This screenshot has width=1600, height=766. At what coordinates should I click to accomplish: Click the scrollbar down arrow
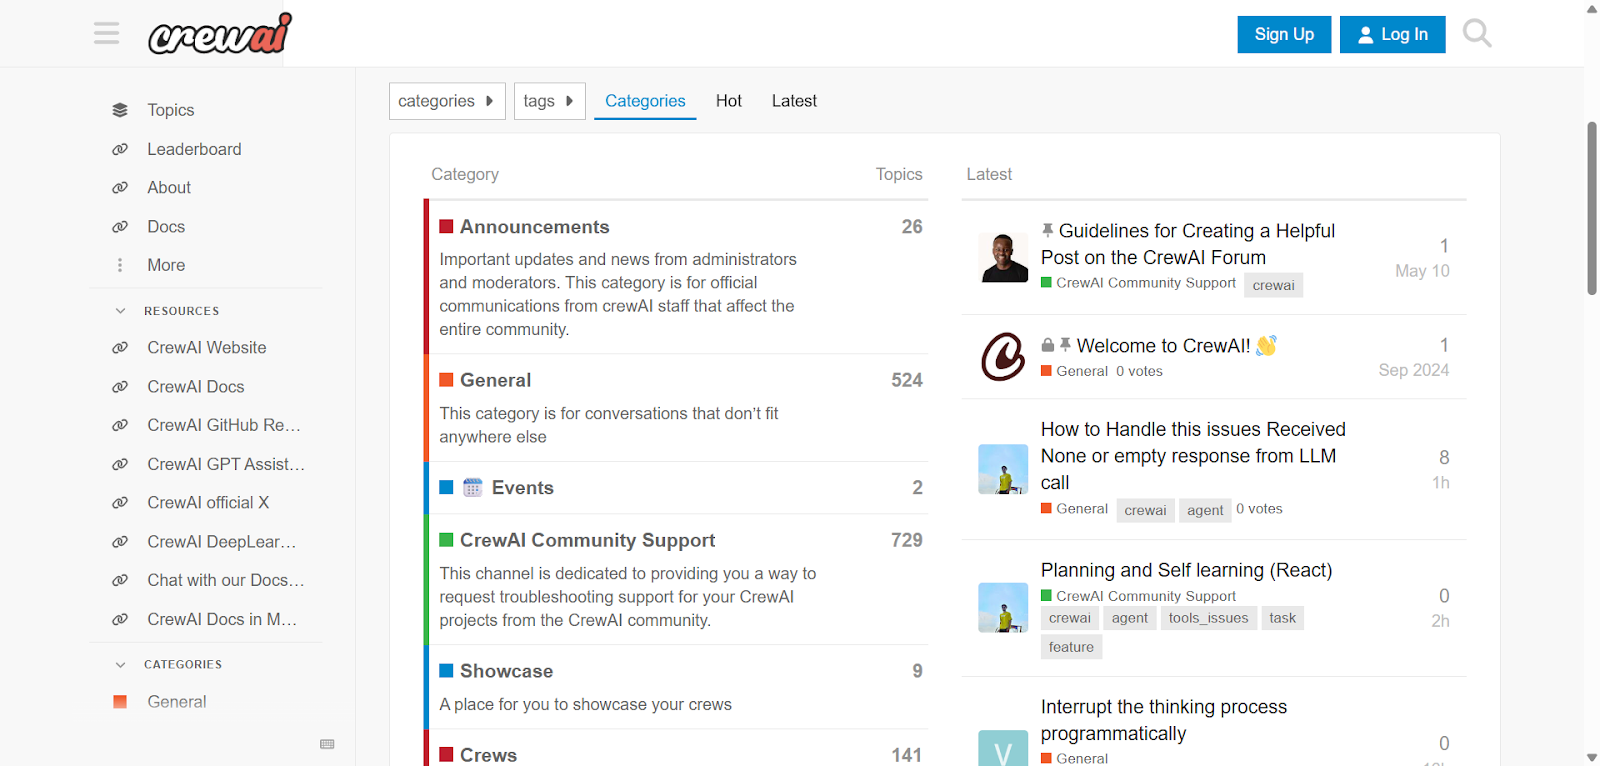(x=1592, y=758)
